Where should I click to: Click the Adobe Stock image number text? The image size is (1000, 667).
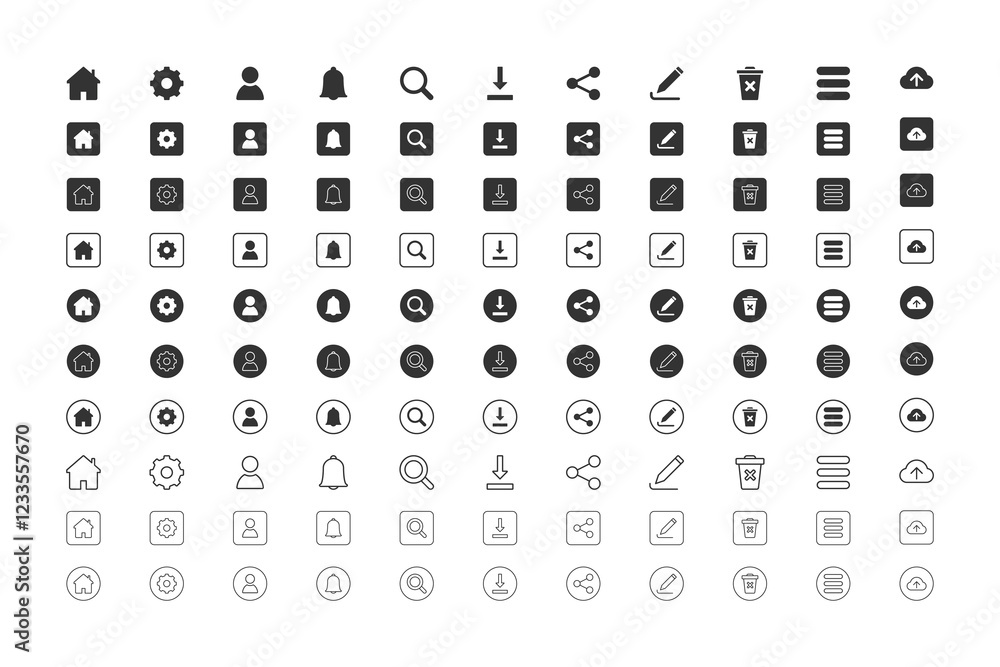tap(23, 478)
